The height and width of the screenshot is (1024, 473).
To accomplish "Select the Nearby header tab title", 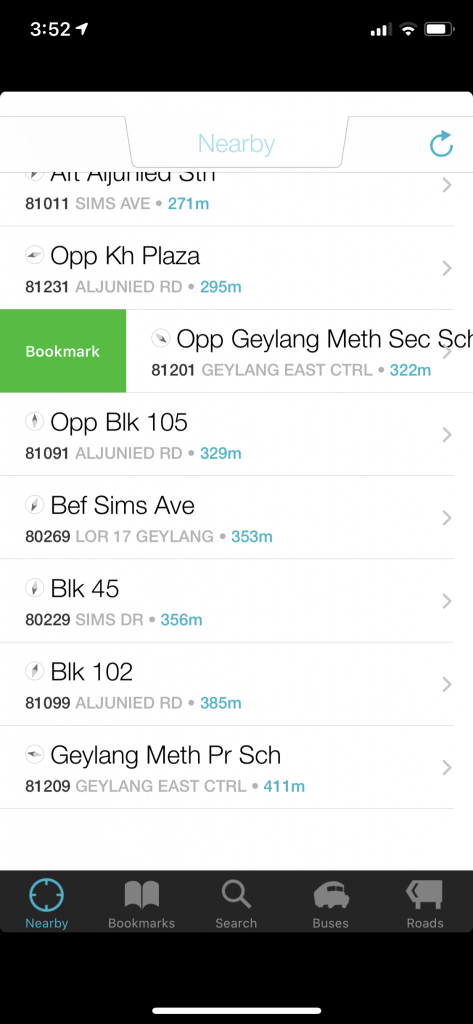I will [236, 144].
